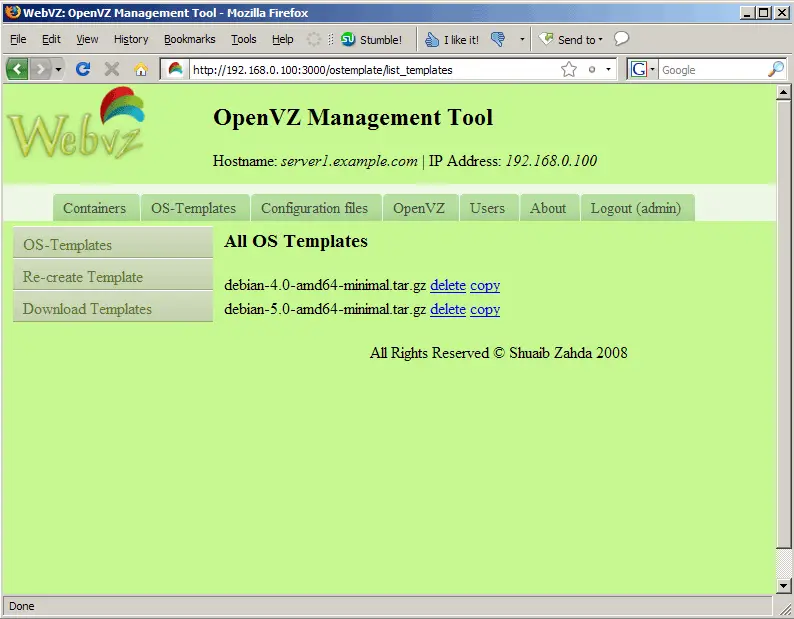Click the vertical scrollbar thumb
794x619 pixels.
click(783, 324)
